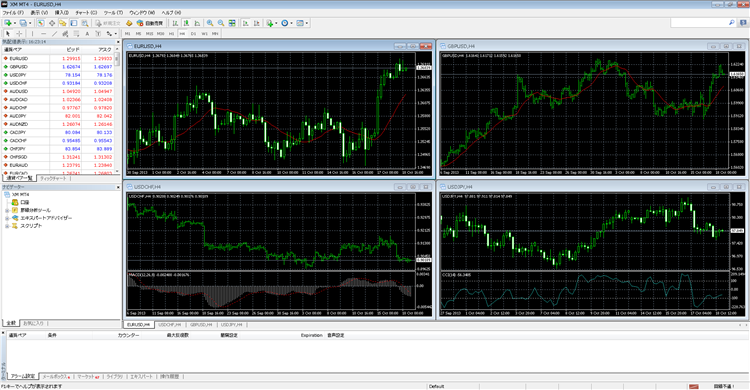
Task: Select the trendline drawing tool
Action: coord(54,33)
